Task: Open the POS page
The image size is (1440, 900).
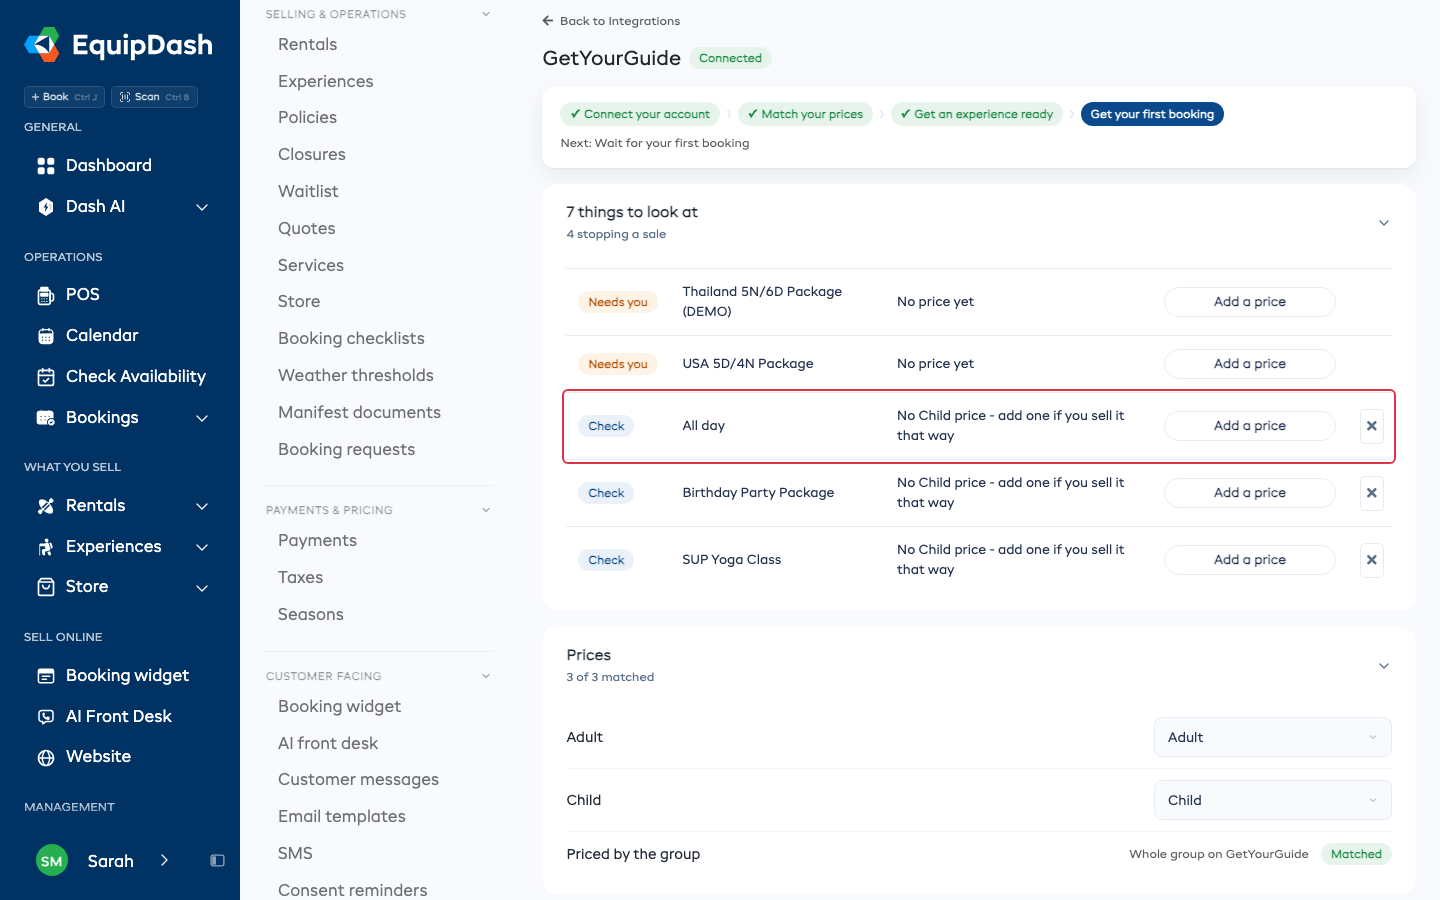Action: tap(82, 295)
